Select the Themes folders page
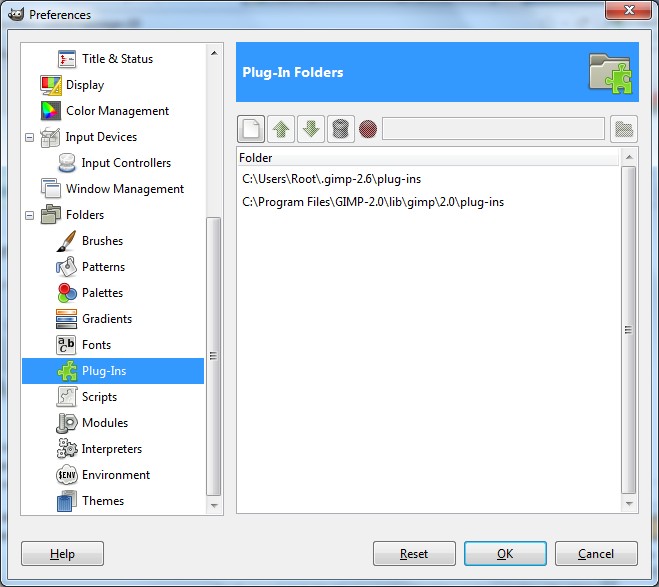The width and height of the screenshot is (659, 587). (103, 501)
